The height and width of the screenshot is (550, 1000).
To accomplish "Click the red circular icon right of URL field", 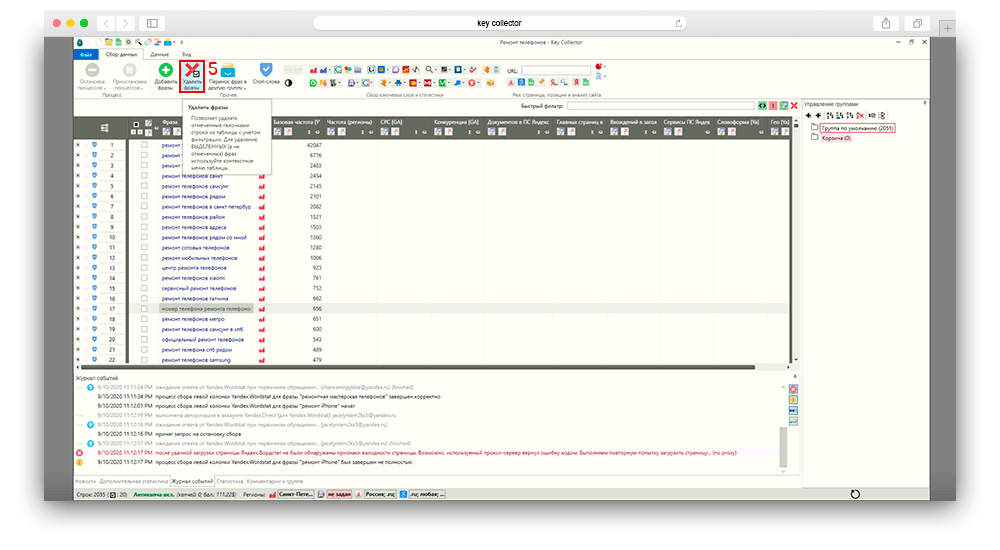I will point(598,66).
